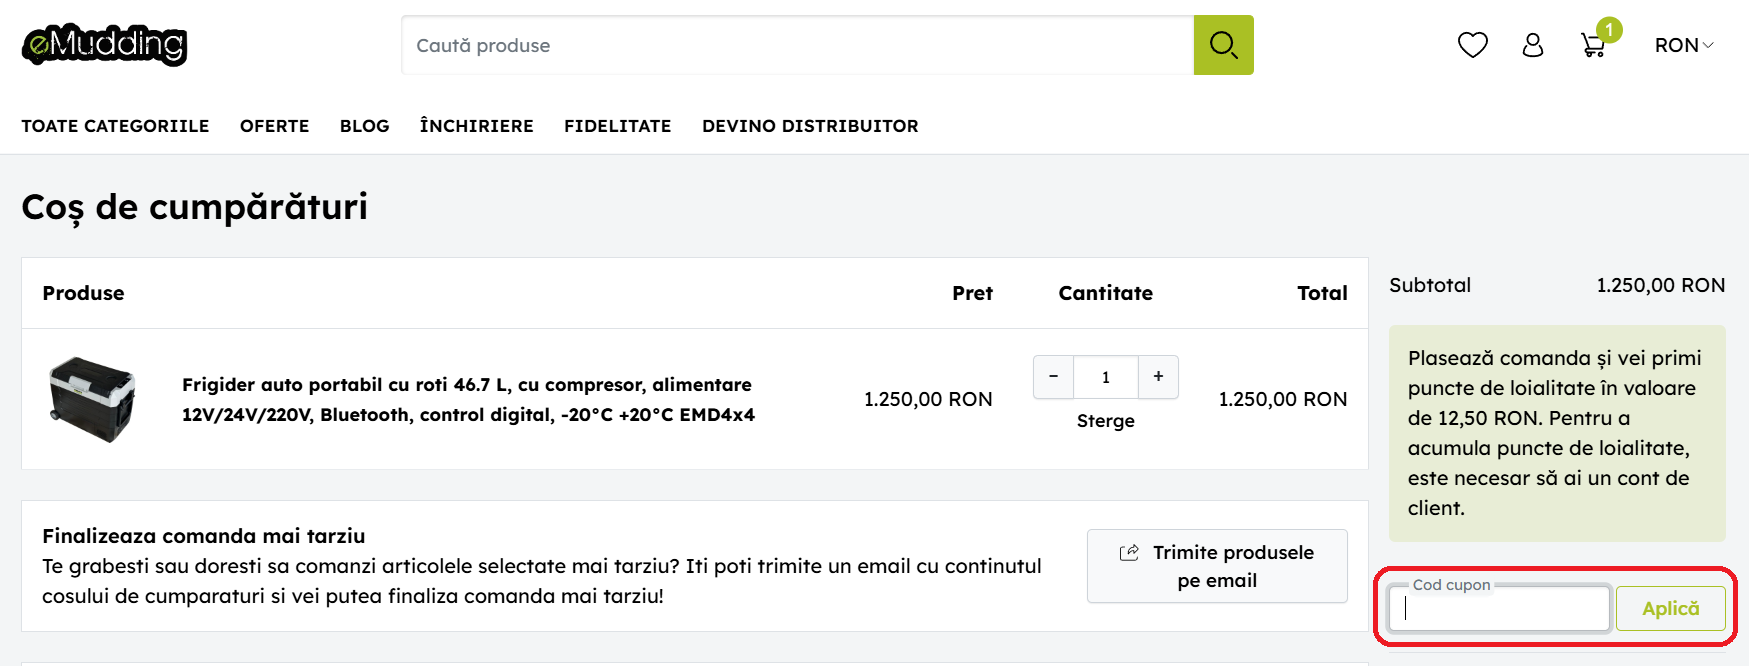Select Devino Distribuitor in the menu
This screenshot has width=1749, height=666.
click(810, 126)
